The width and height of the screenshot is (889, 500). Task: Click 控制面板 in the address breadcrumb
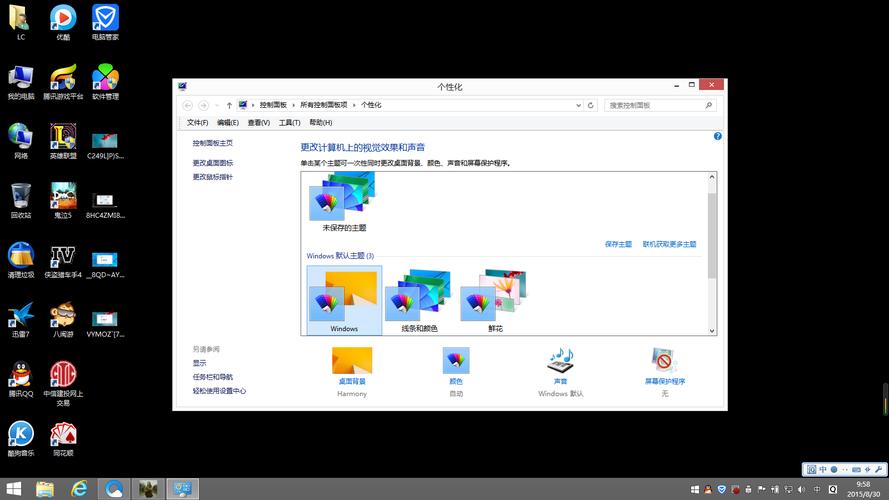273,105
